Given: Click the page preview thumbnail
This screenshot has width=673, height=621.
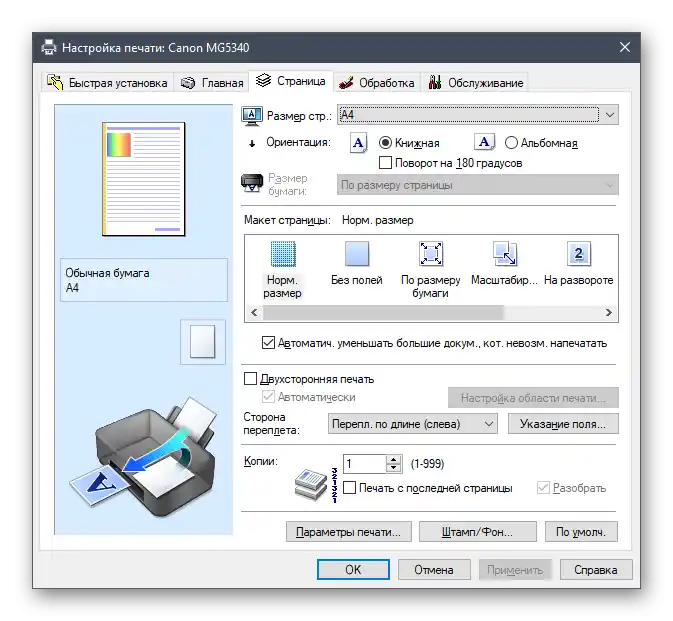Looking at the screenshot, I should [x=144, y=179].
